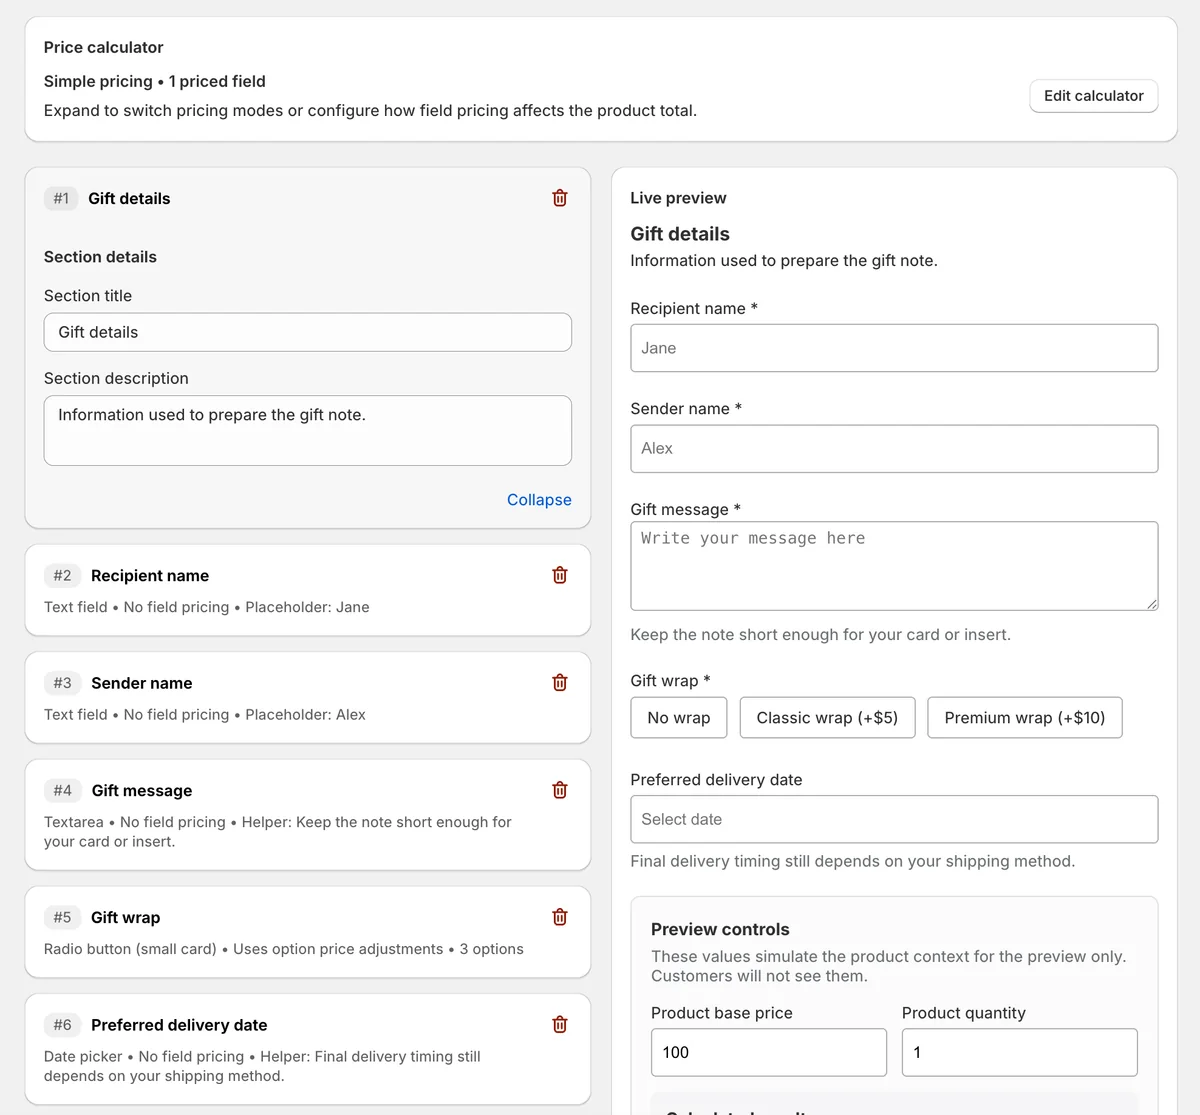The image size is (1200, 1115).
Task: Delete the Sender name field
Action: pos(560,682)
